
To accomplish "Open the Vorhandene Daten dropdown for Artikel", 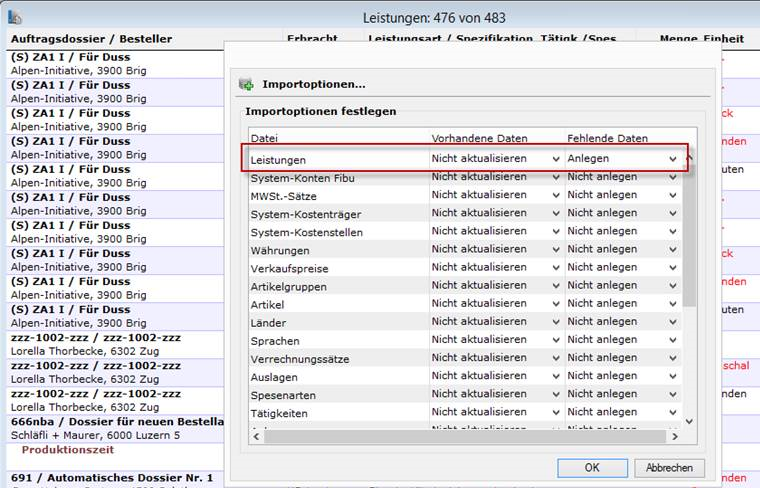I will 556,304.
